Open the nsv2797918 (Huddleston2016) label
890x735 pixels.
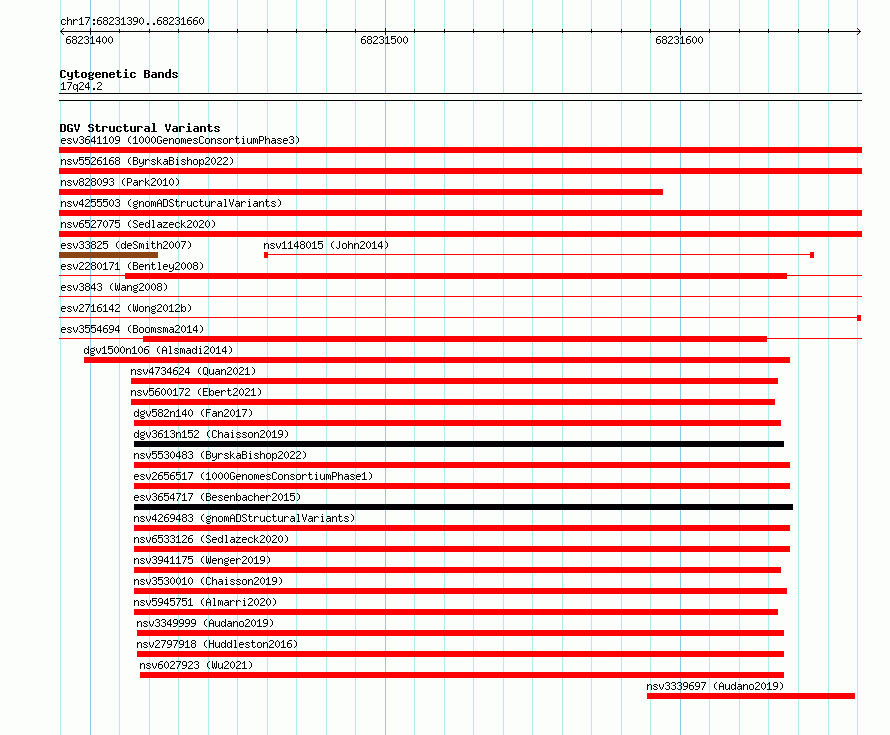click(x=217, y=644)
